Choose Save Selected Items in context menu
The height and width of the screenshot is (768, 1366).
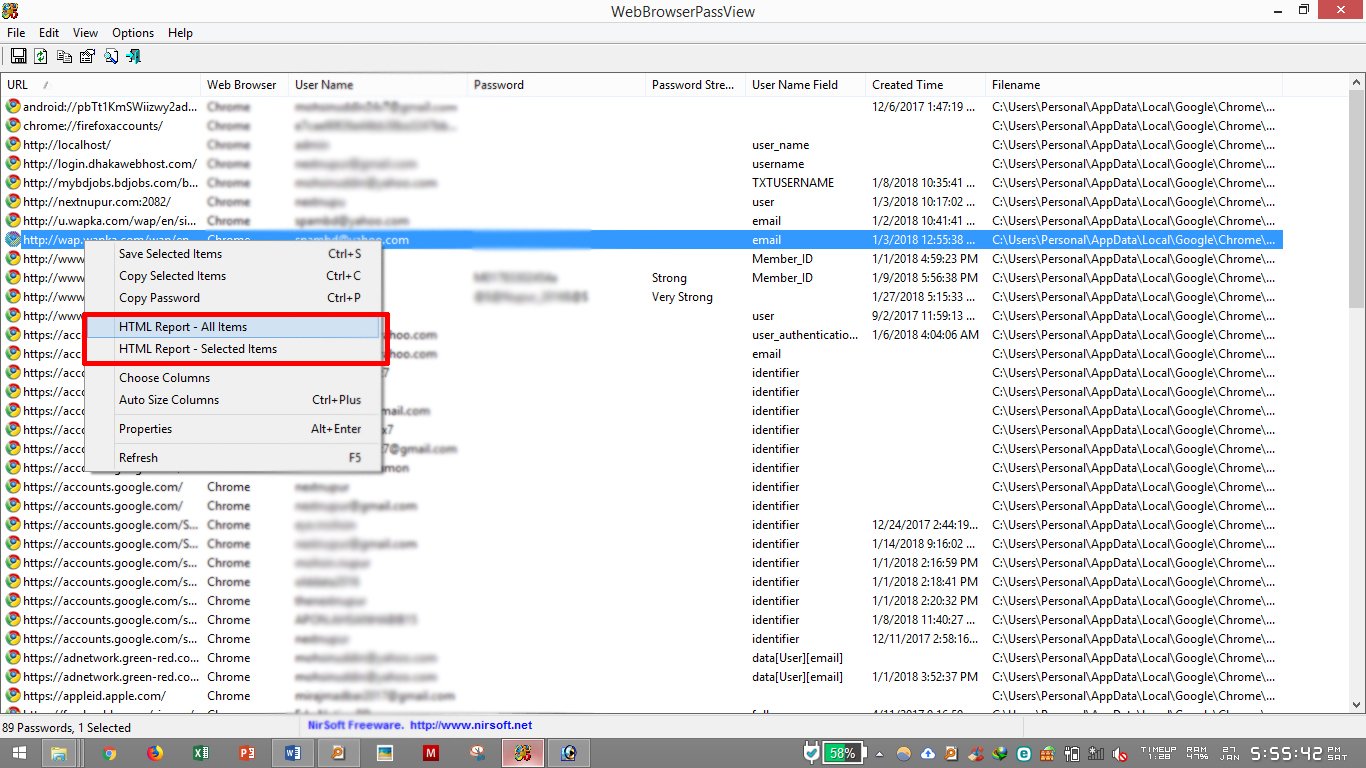233,254
